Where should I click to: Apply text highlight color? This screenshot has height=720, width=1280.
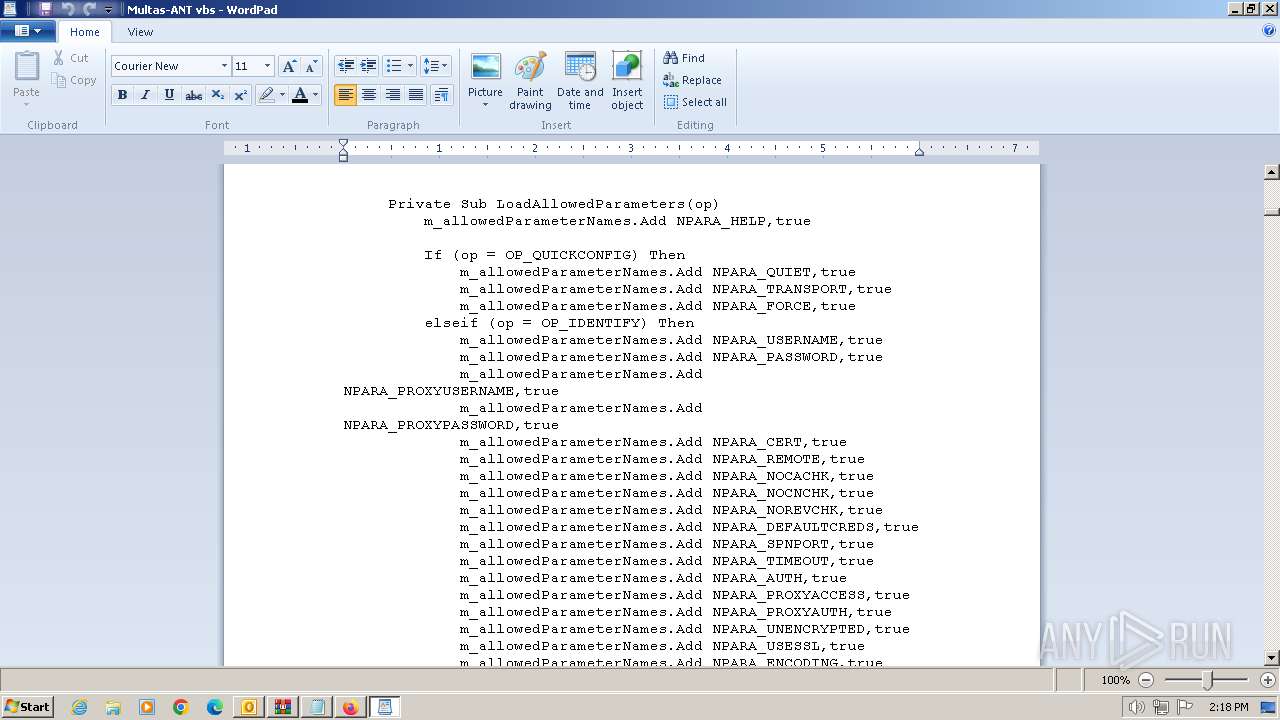point(266,95)
